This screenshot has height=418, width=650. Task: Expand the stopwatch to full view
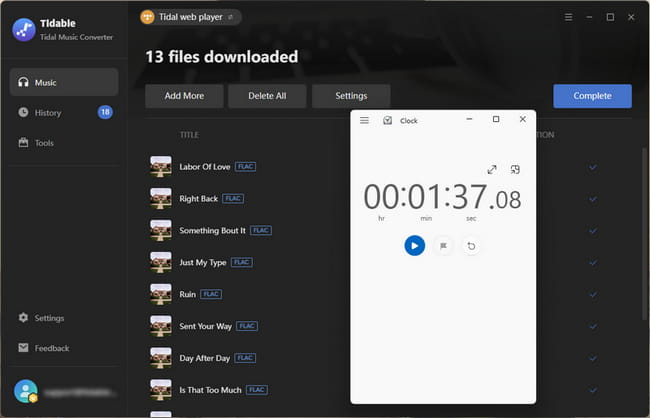tap(492, 169)
